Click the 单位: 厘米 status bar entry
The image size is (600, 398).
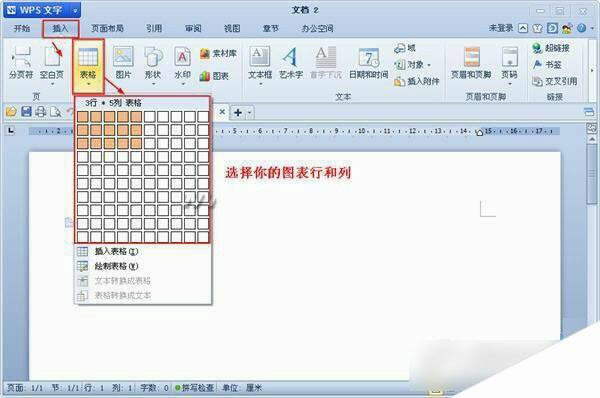tap(243, 388)
